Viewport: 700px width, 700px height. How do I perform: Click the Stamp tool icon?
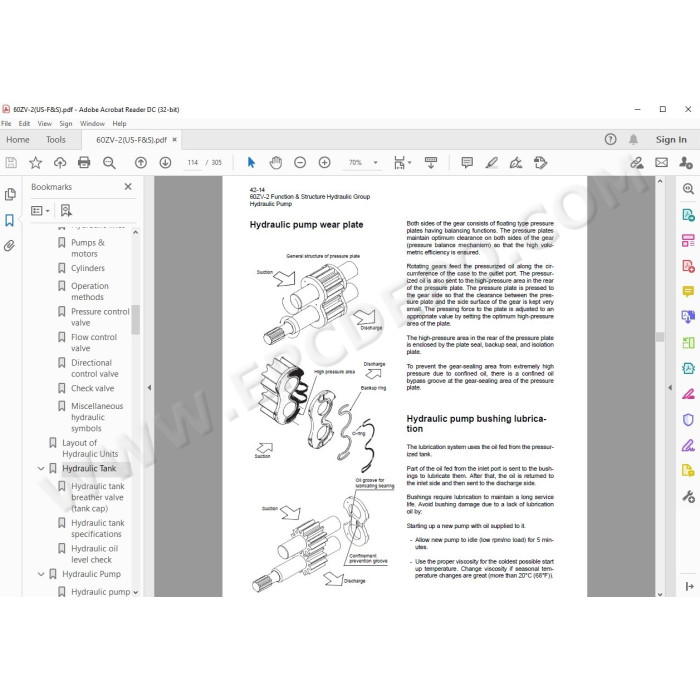[540, 163]
